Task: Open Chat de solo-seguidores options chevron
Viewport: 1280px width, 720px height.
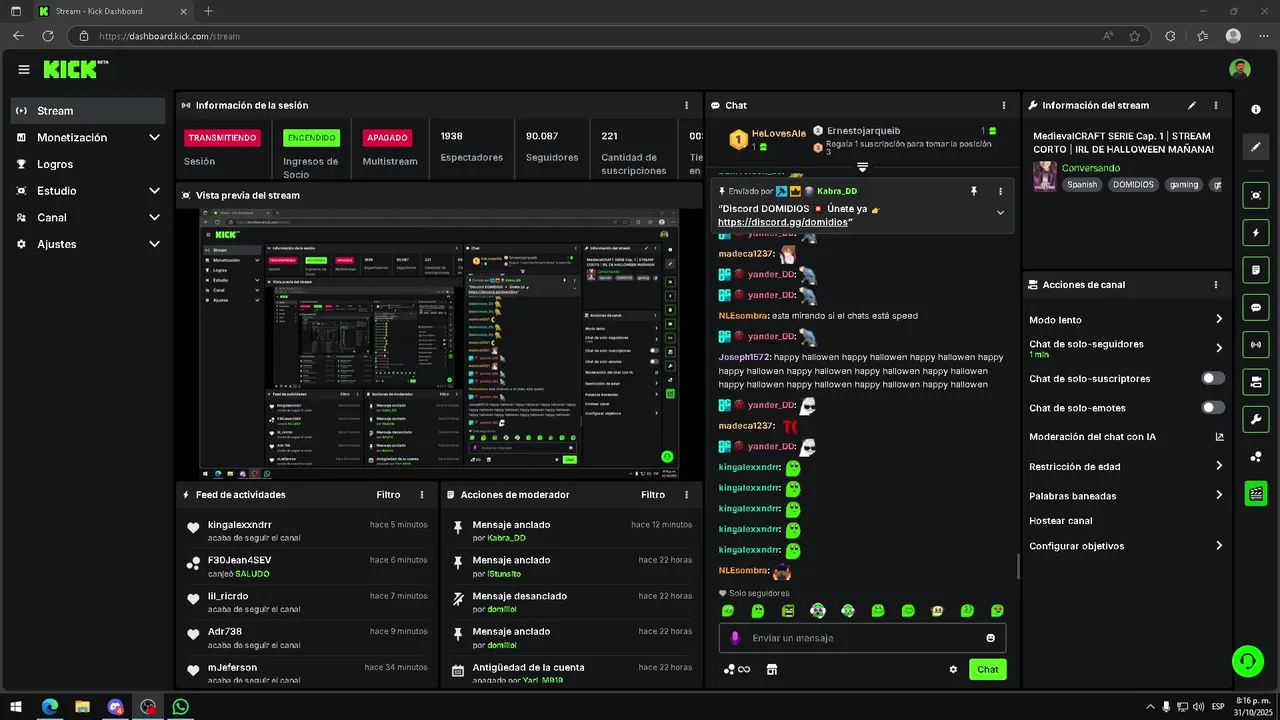Action: pyautogui.click(x=1219, y=348)
